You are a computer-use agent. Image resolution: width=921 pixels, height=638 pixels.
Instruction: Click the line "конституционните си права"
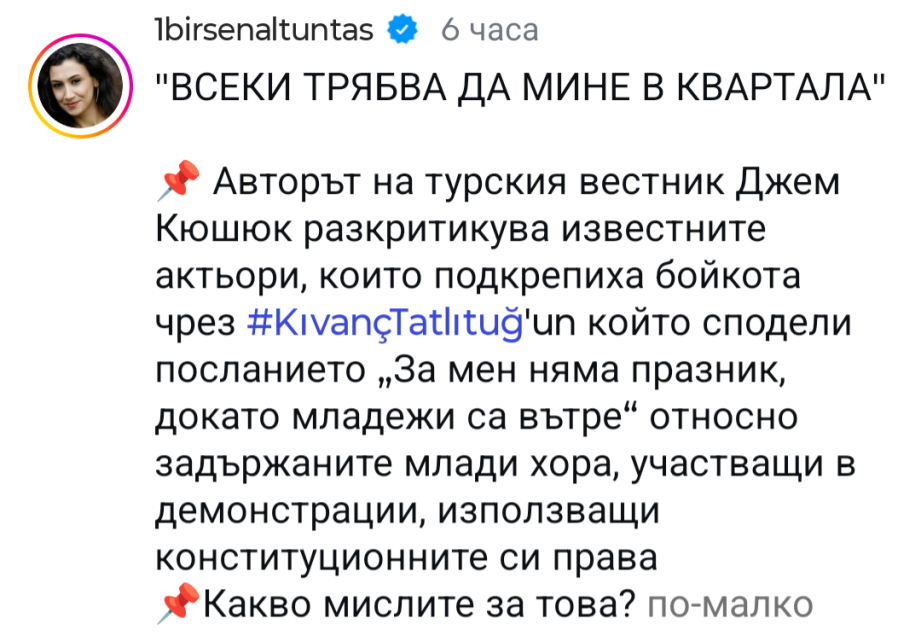[406, 557]
